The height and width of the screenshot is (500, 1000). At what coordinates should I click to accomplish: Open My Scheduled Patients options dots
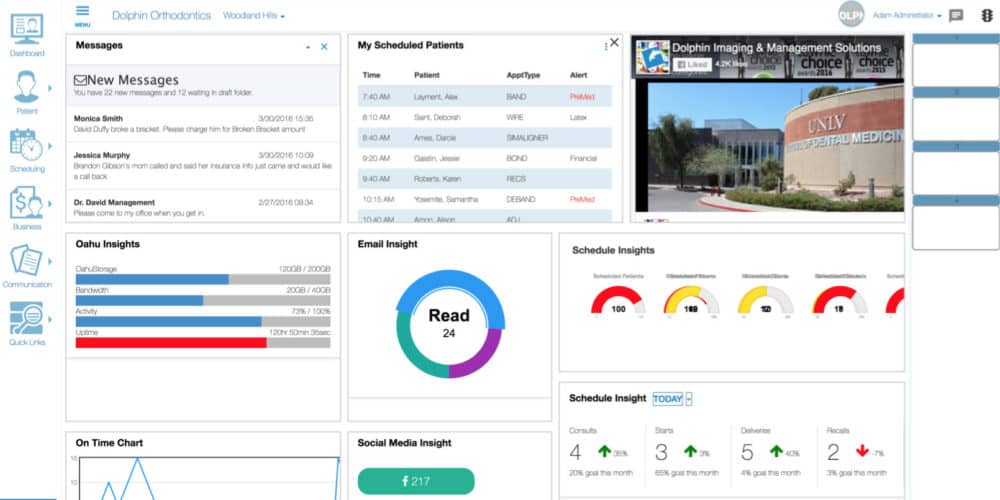(x=605, y=47)
